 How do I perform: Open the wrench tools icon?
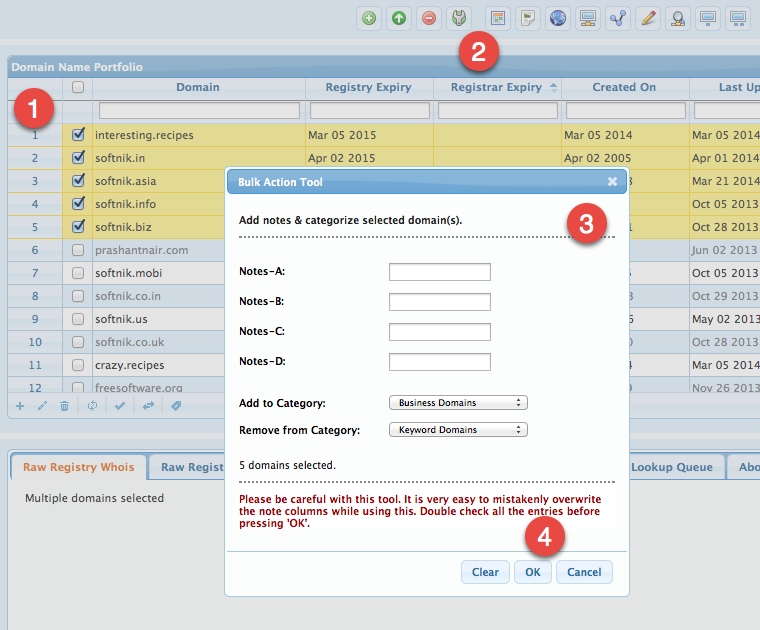459,18
